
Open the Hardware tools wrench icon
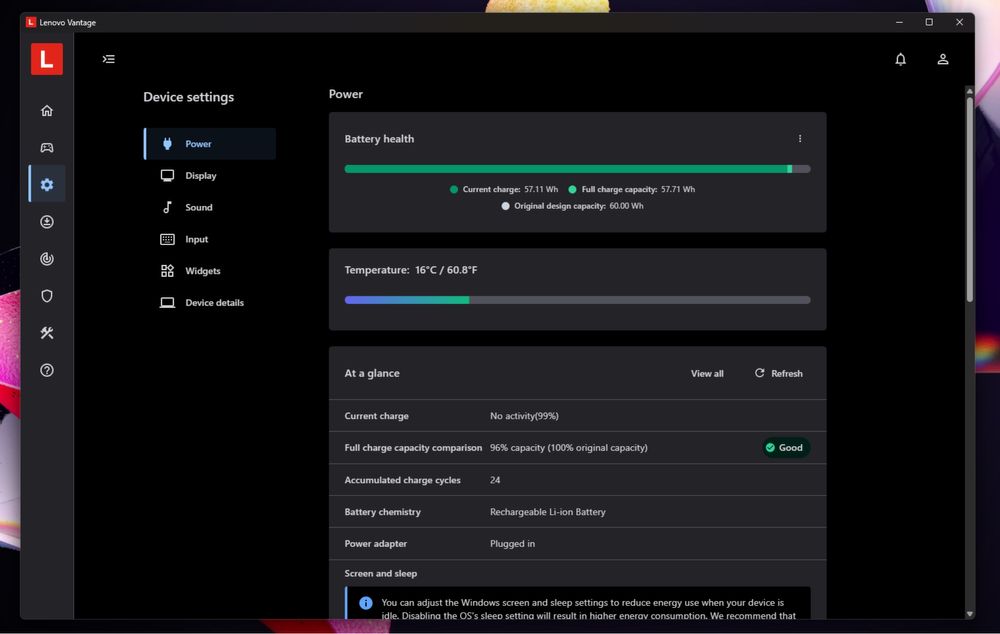47,333
